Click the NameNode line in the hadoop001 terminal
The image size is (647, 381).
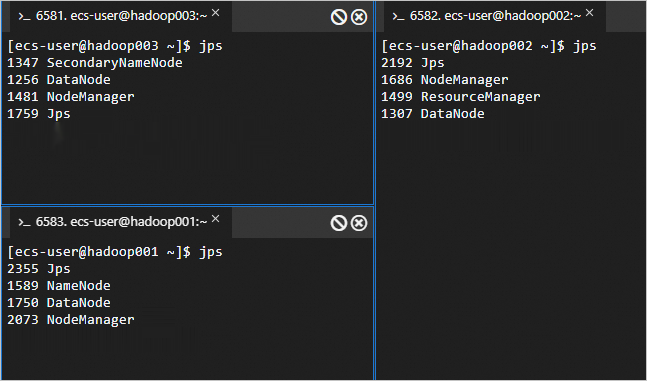pos(59,286)
